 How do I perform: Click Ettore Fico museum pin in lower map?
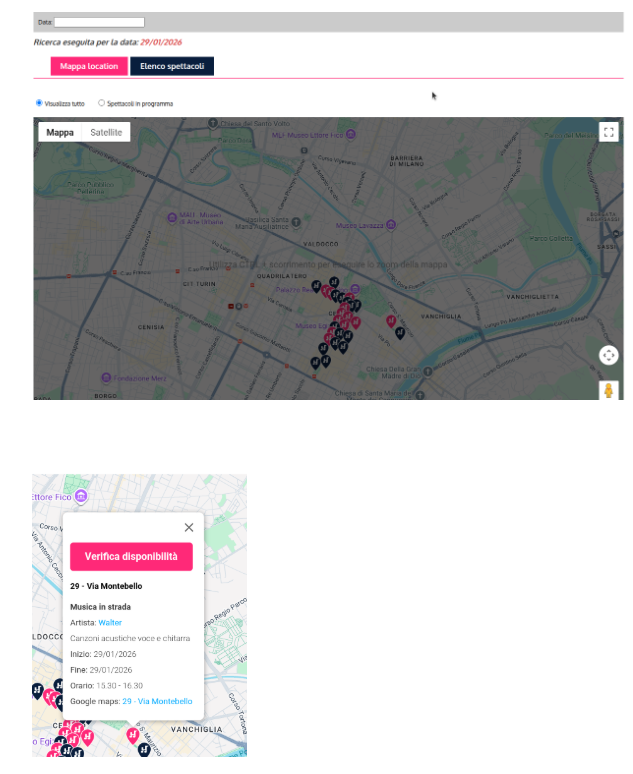[x=81, y=496]
